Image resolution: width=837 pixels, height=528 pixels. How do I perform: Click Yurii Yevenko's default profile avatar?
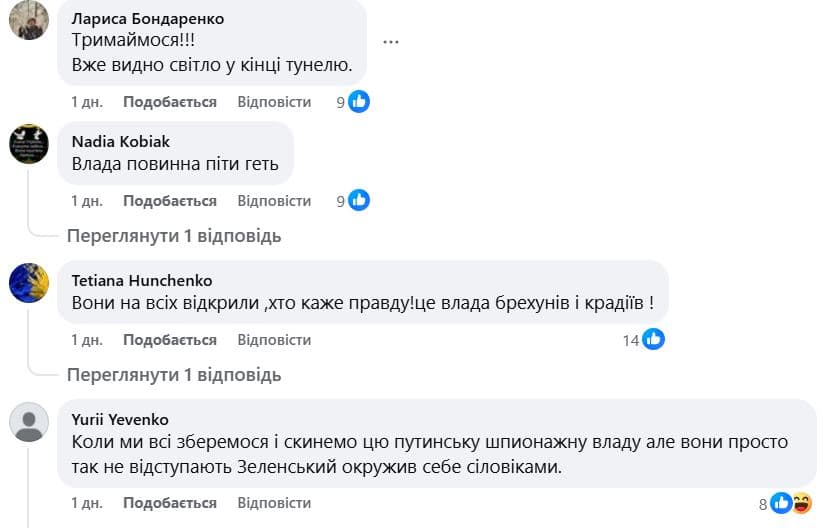coord(28,421)
